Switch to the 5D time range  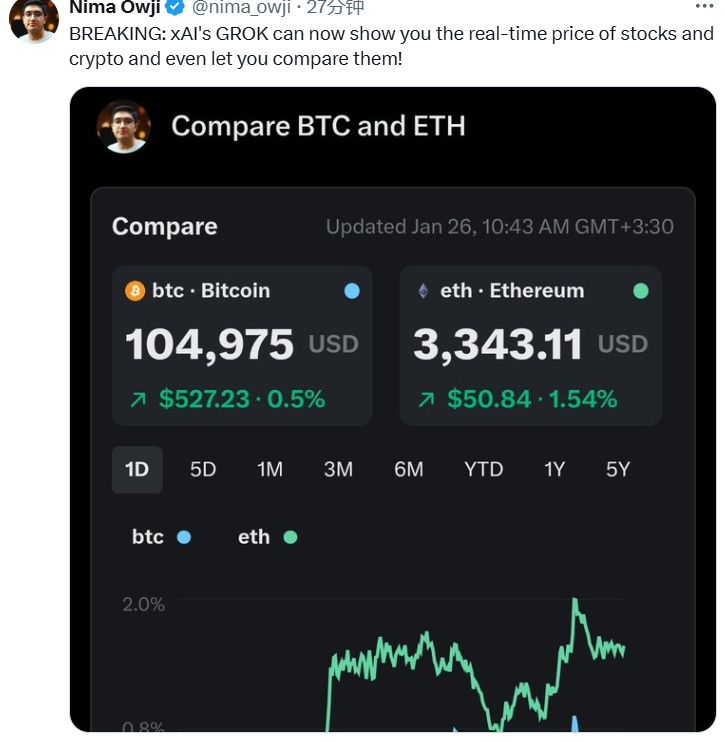[203, 469]
